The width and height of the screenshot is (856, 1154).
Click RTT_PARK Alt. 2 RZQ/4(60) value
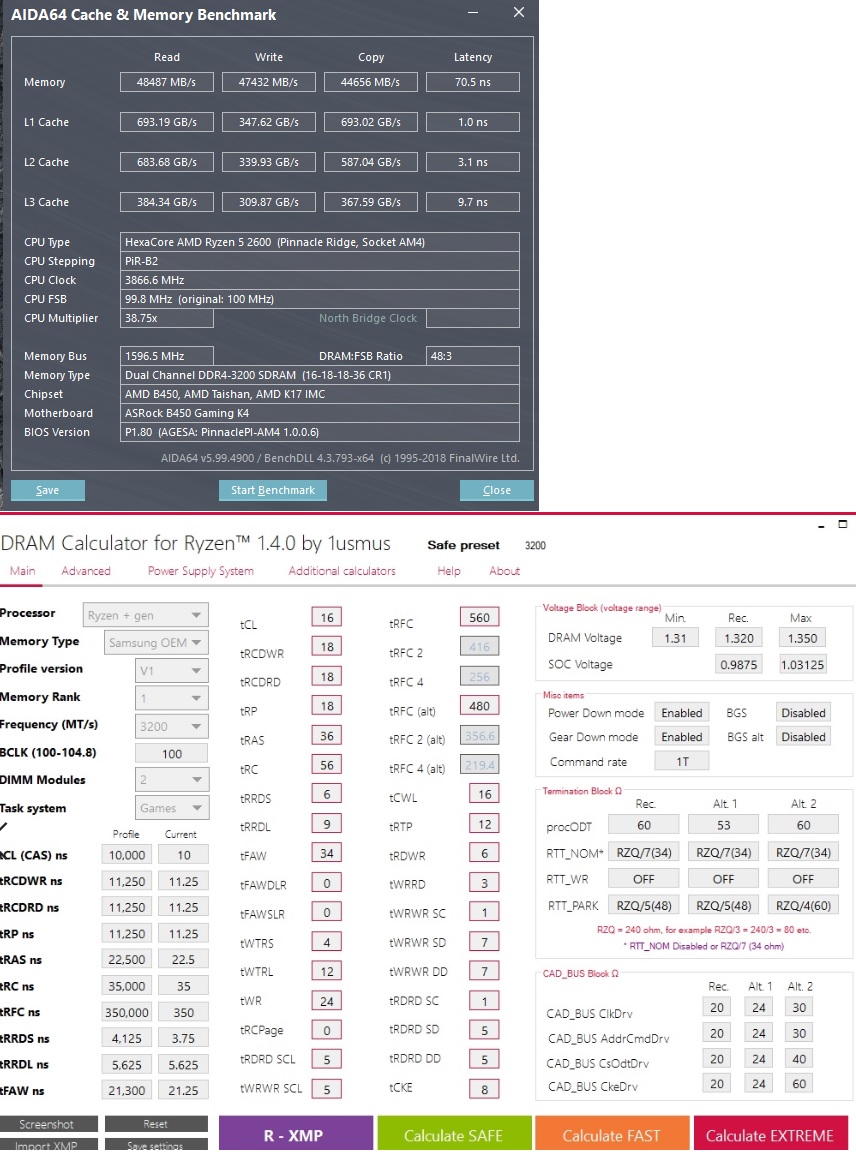(x=803, y=905)
